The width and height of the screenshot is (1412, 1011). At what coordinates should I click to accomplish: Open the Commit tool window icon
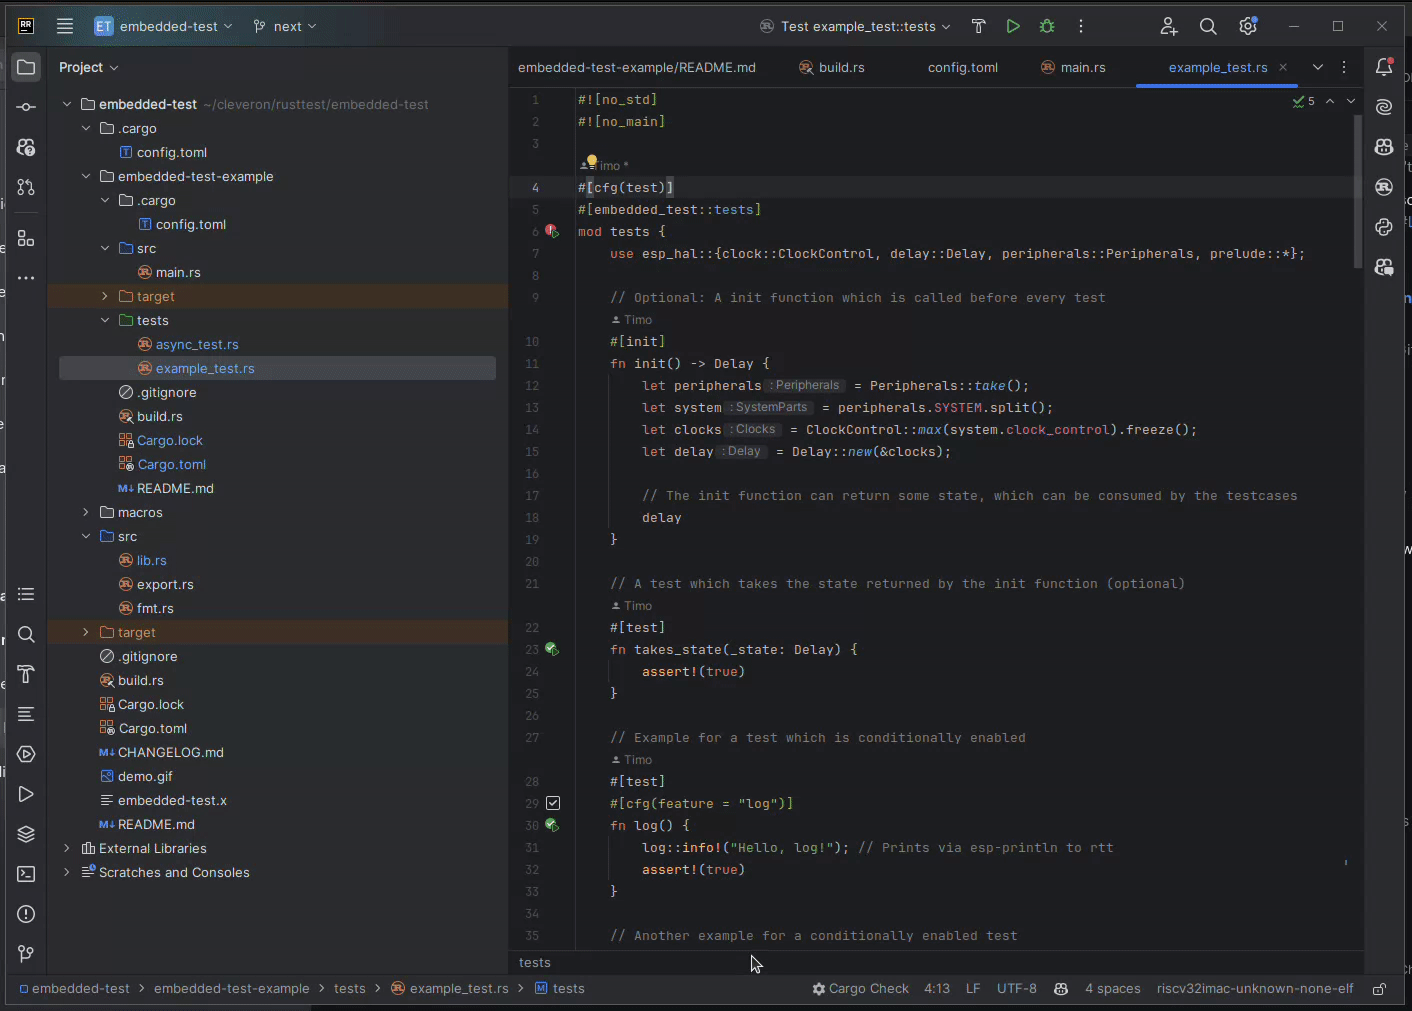(26, 107)
